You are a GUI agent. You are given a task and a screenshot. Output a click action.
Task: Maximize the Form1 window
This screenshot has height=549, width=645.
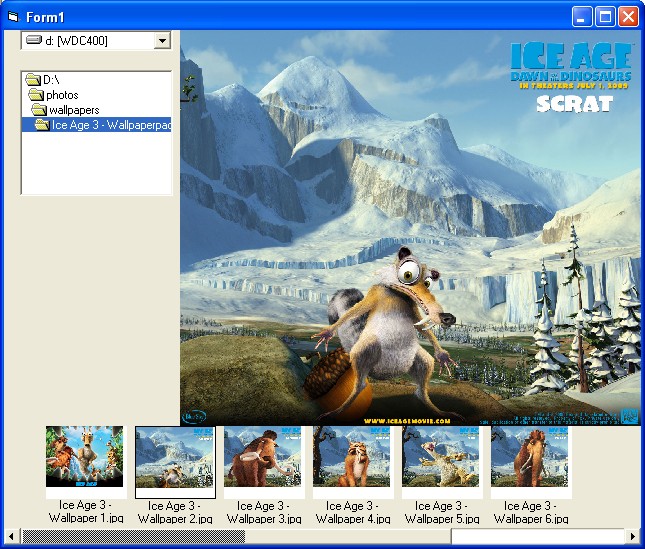pos(606,16)
